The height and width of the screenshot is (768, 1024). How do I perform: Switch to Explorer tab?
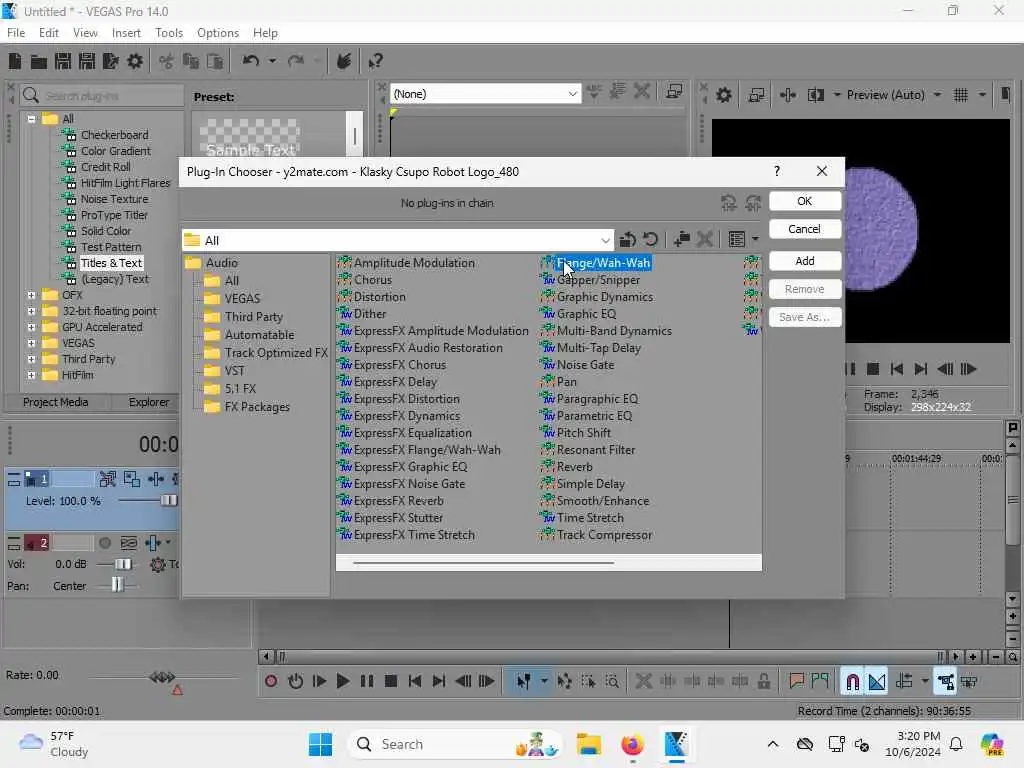[x=148, y=402]
